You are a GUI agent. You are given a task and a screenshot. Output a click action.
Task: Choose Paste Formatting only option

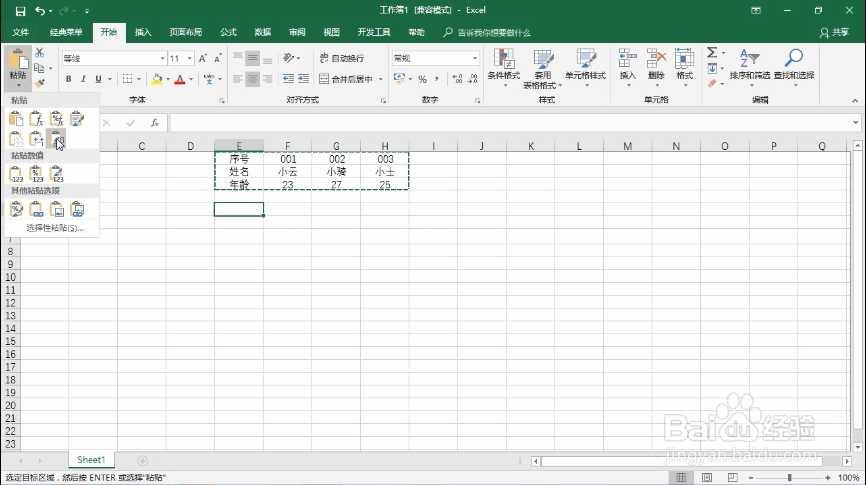(x=16, y=209)
